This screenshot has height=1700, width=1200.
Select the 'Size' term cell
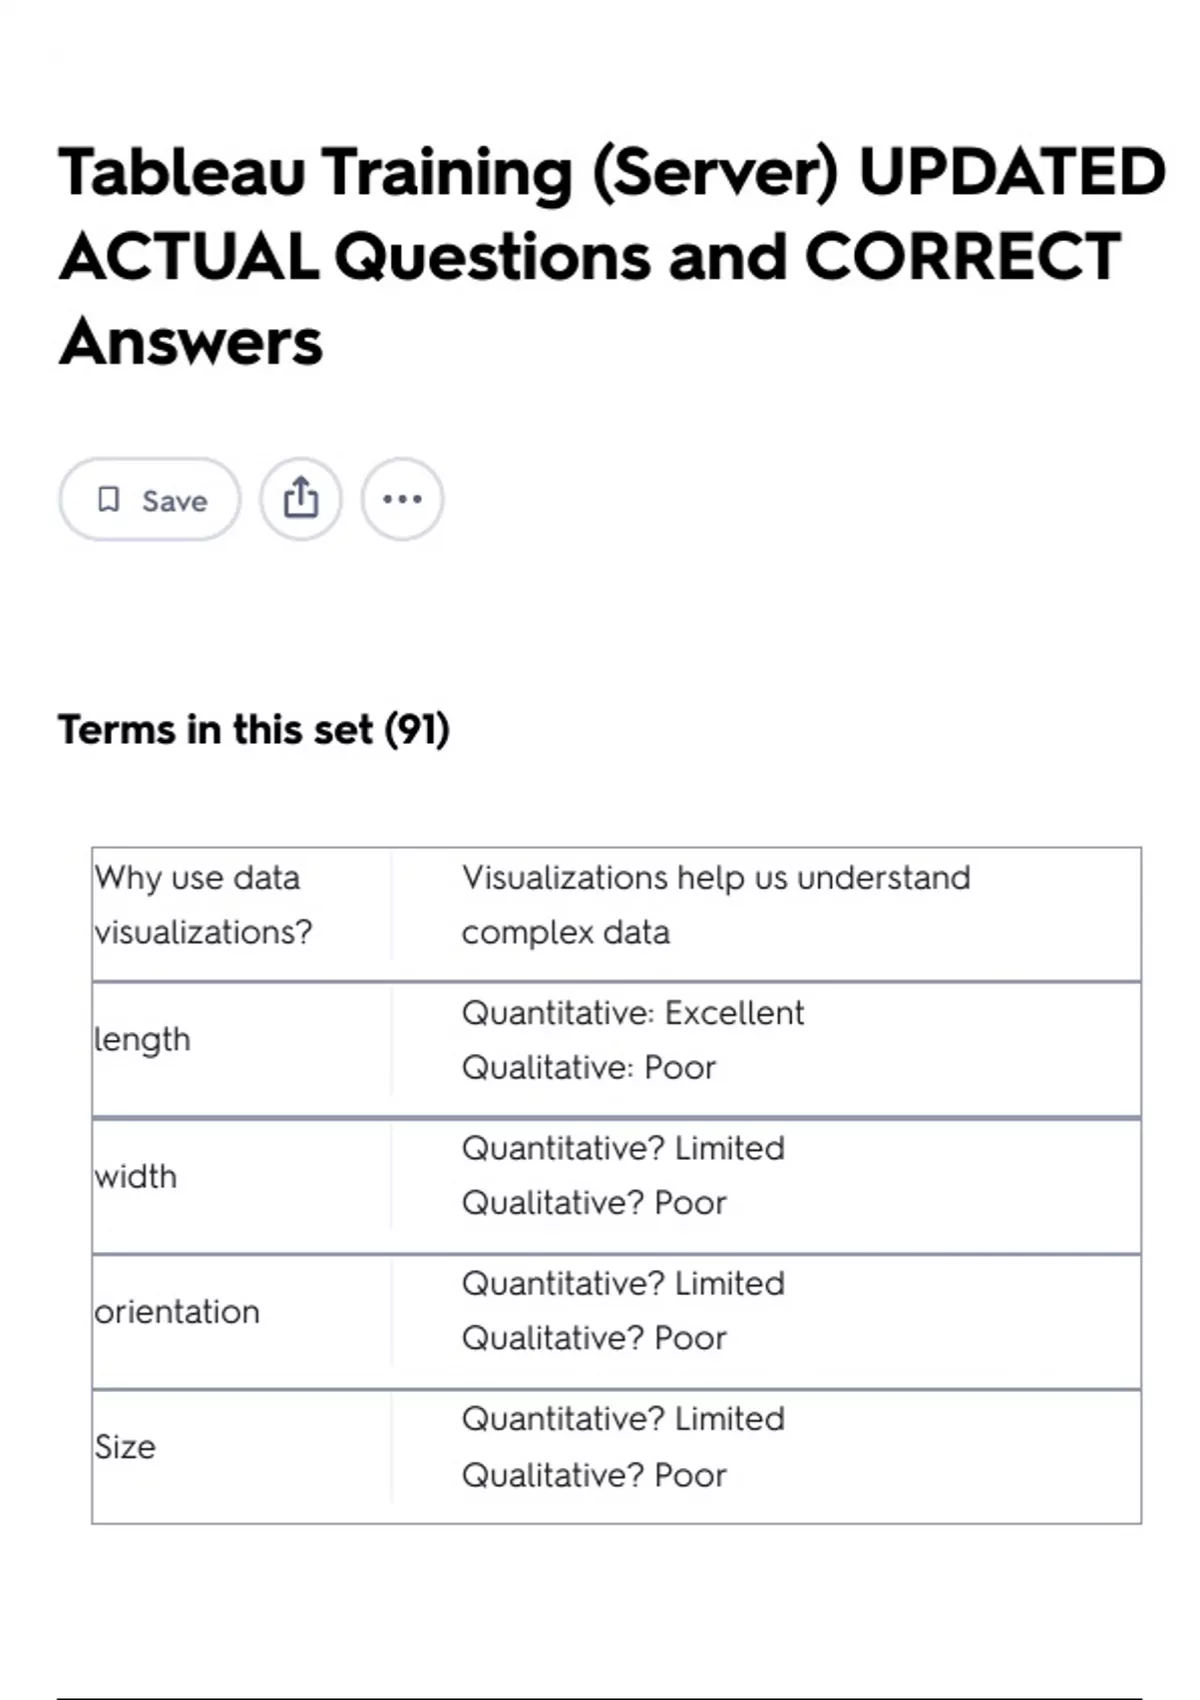click(125, 1447)
